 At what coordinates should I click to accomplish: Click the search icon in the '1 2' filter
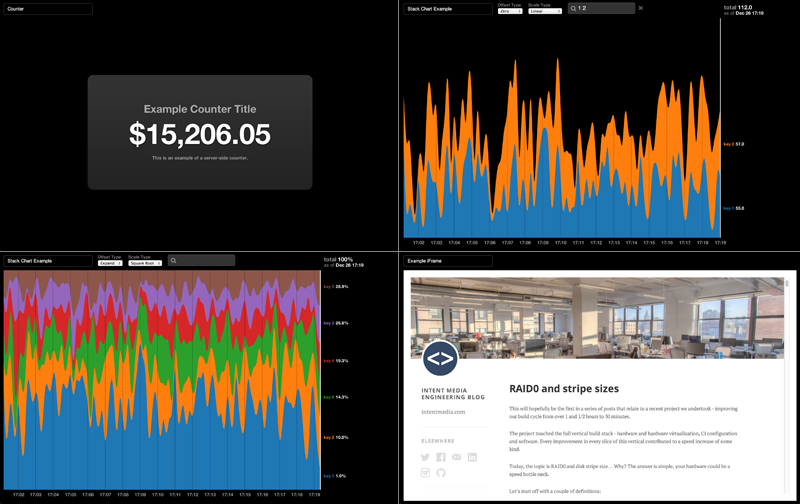(x=573, y=8)
